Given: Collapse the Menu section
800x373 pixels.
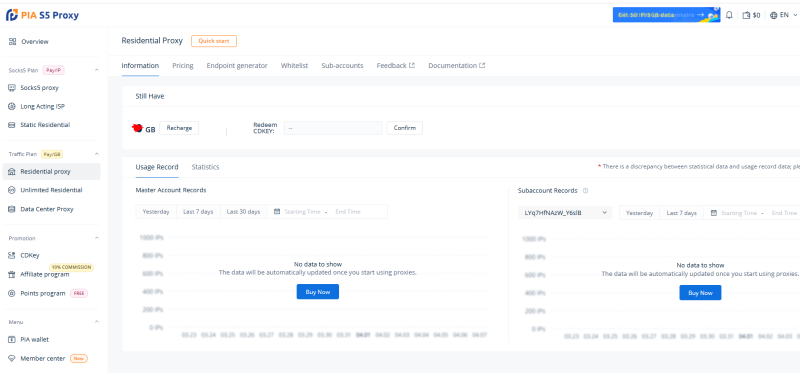Looking at the screenshot, I should 97,321.
